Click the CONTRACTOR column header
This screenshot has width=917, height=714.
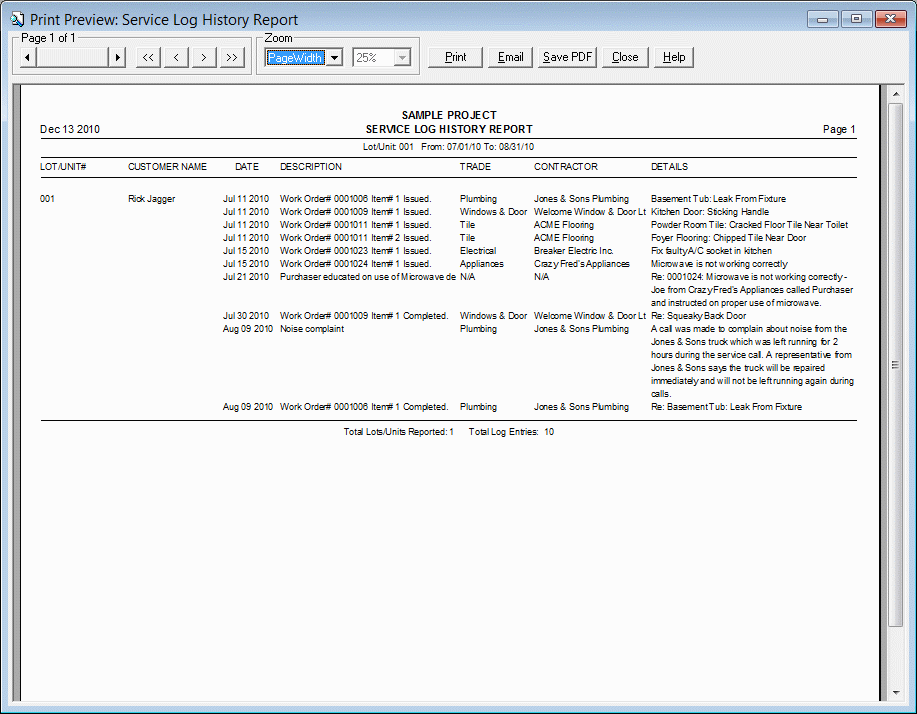coord(566,167)
